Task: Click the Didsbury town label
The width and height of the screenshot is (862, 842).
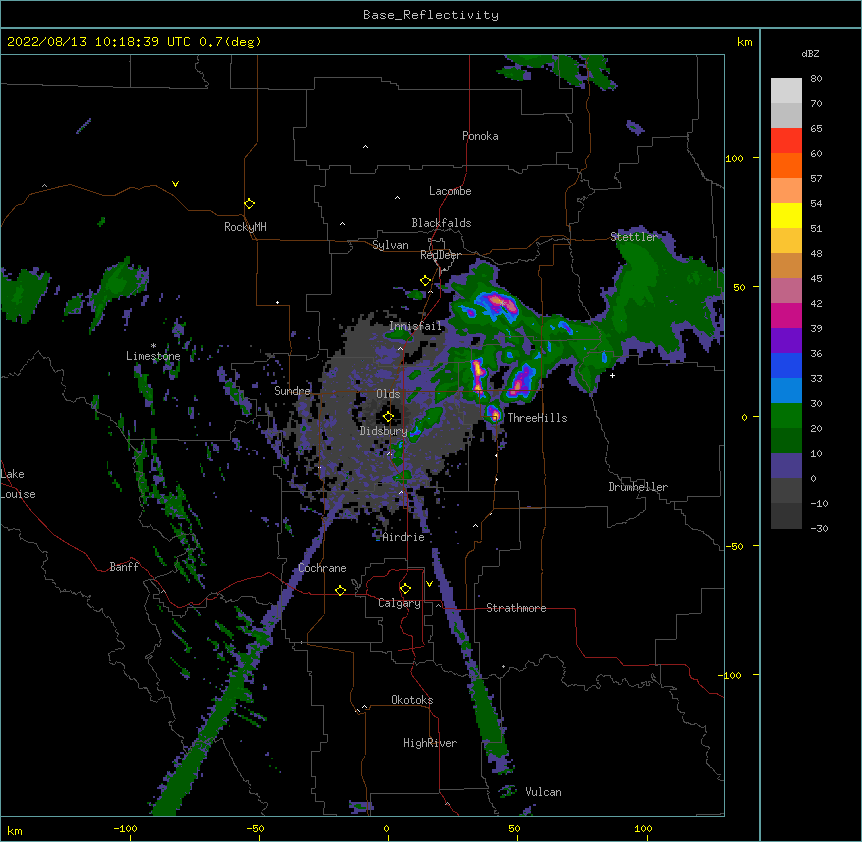Action: coord(383,431)
